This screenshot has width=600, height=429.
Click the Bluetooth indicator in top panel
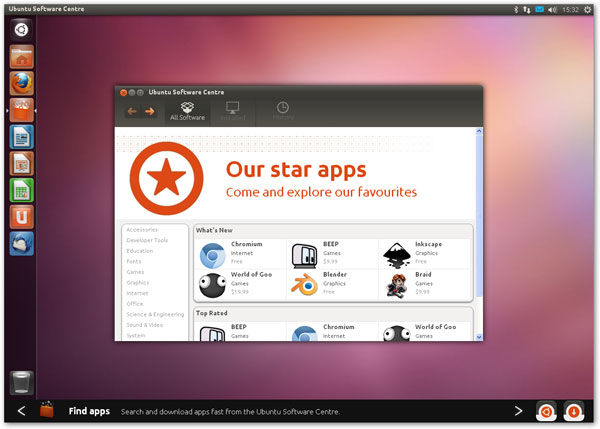(515, 10)
